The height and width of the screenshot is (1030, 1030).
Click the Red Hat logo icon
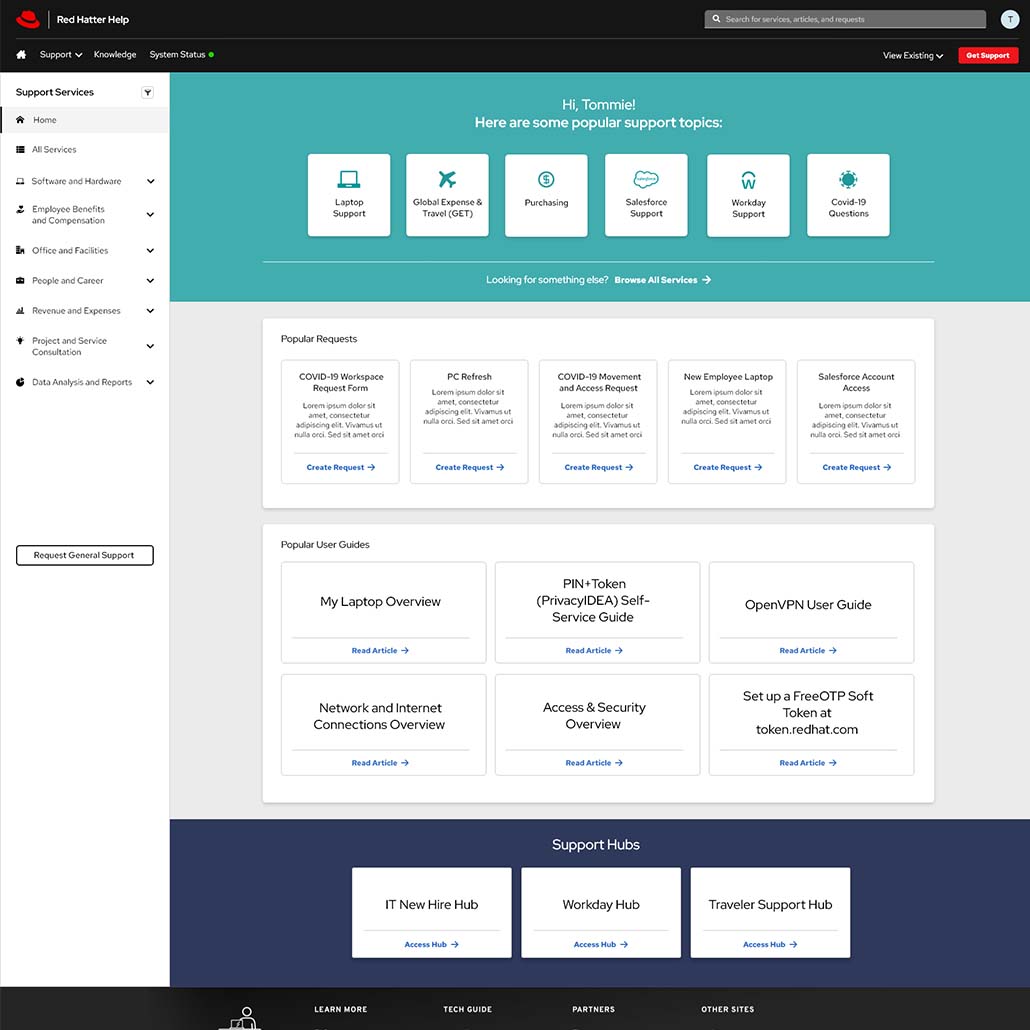[28, 19]
